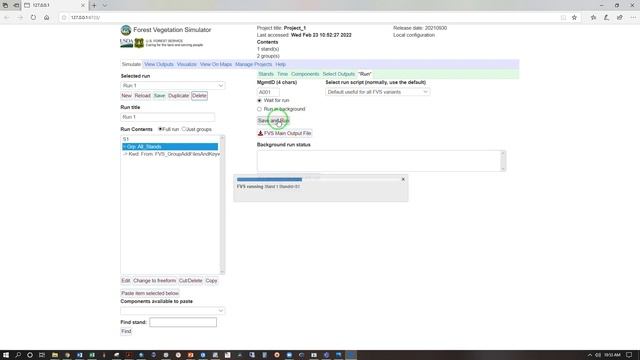
Task: Click the Paste item selected below button
Action: click(x=150, y=293)
